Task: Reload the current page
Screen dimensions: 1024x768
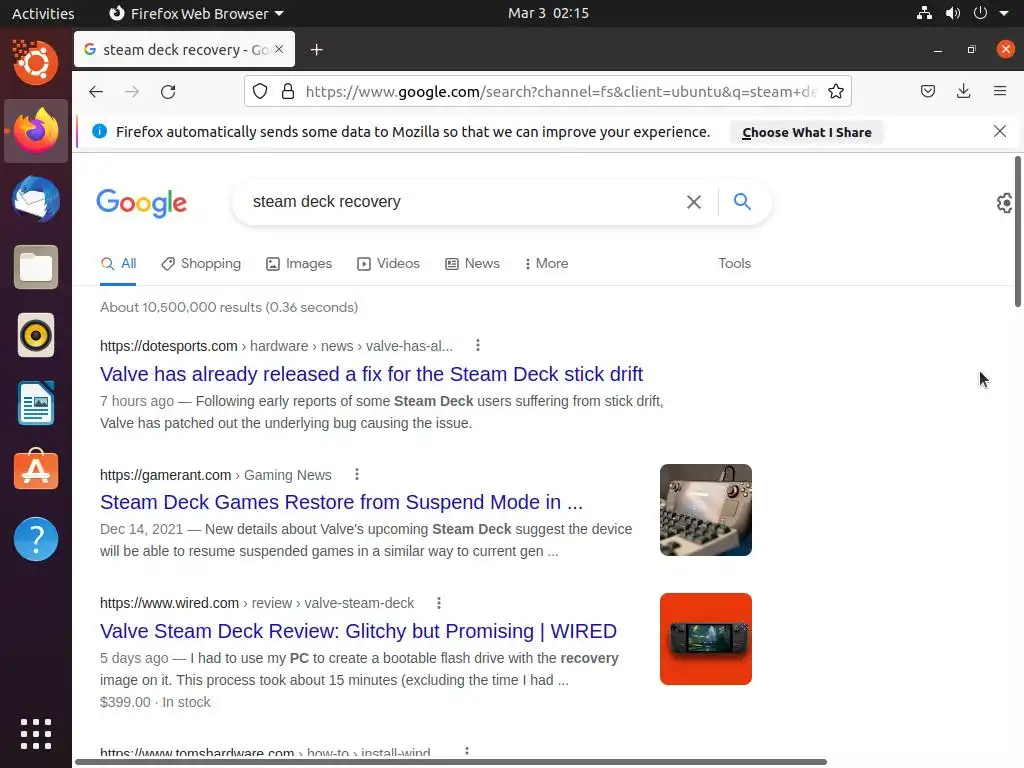Action: [x=168, y=91]
